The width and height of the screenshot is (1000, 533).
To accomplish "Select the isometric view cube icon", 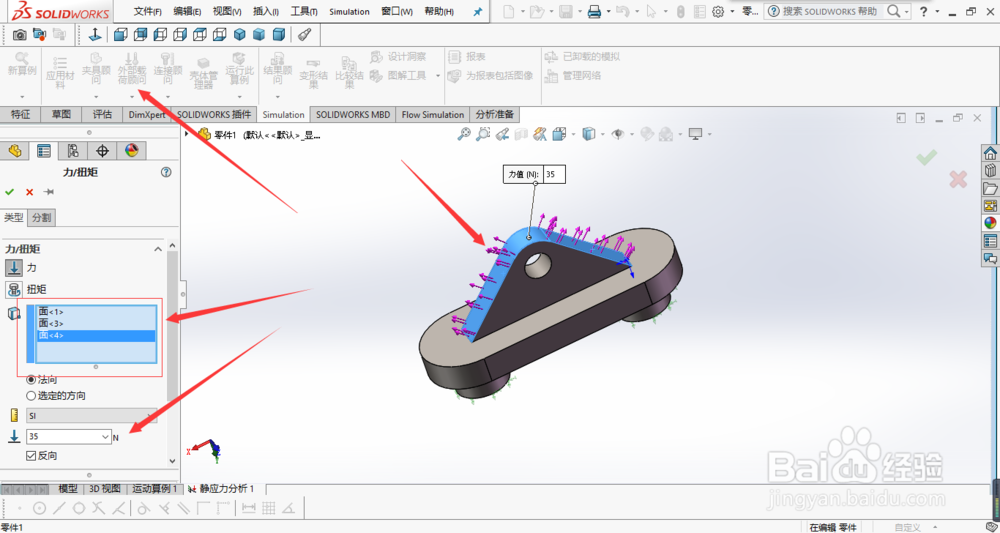I will coord(239,34).
